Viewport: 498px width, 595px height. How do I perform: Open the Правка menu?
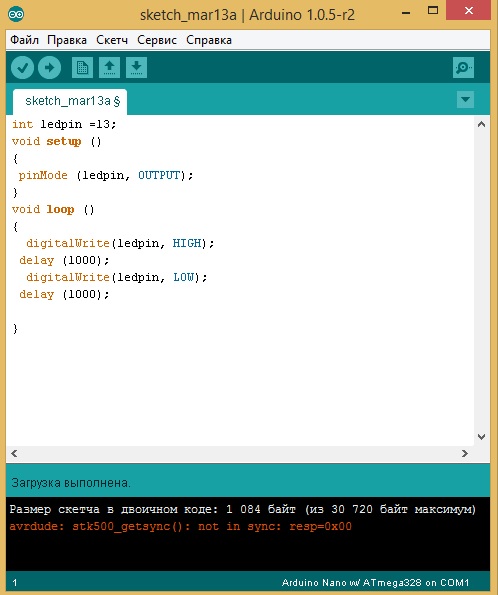point(67,40)
